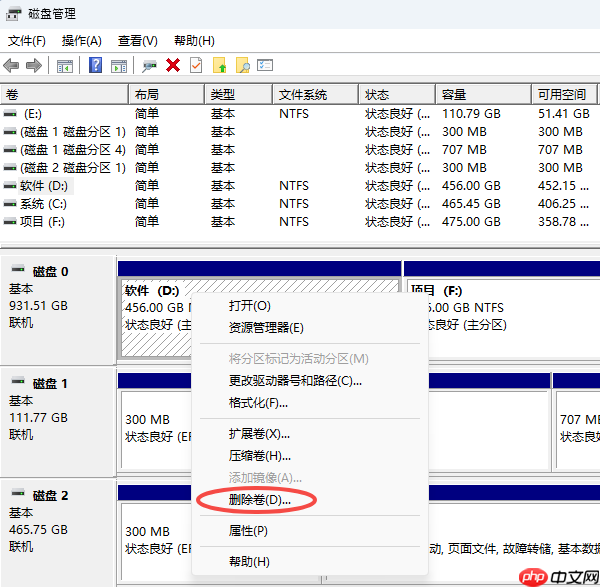This screenshot has height=587, width=600.
Task: Click the connect/drive key toolbar icon
Action: coord(149,66)
